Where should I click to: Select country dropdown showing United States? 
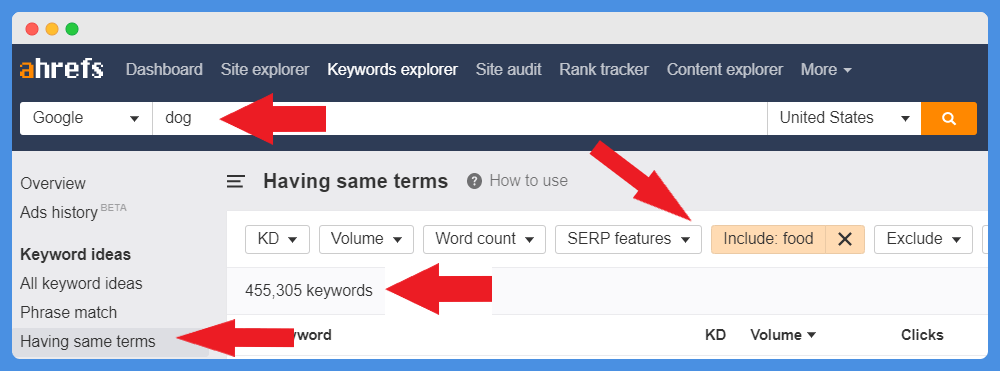(844, 118)
